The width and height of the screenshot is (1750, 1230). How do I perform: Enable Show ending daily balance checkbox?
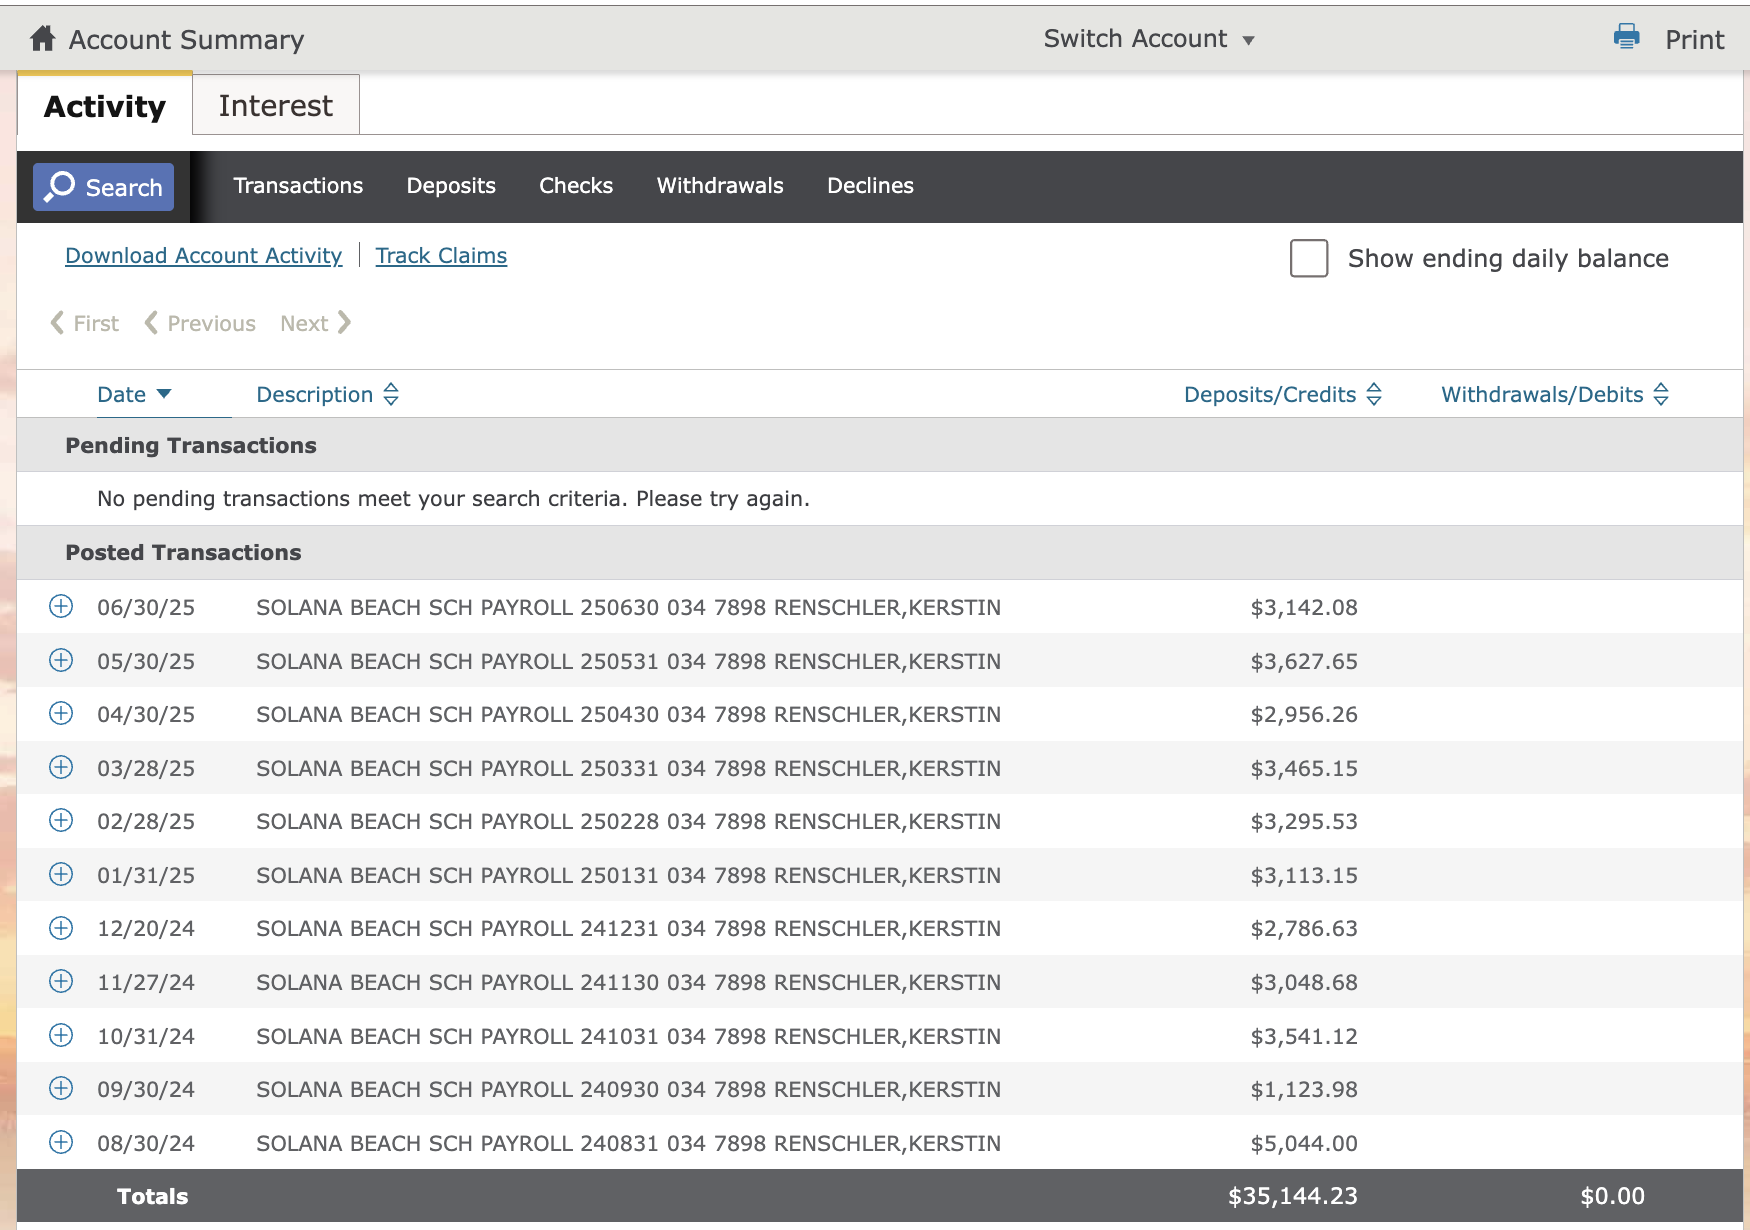[1308, 258]
